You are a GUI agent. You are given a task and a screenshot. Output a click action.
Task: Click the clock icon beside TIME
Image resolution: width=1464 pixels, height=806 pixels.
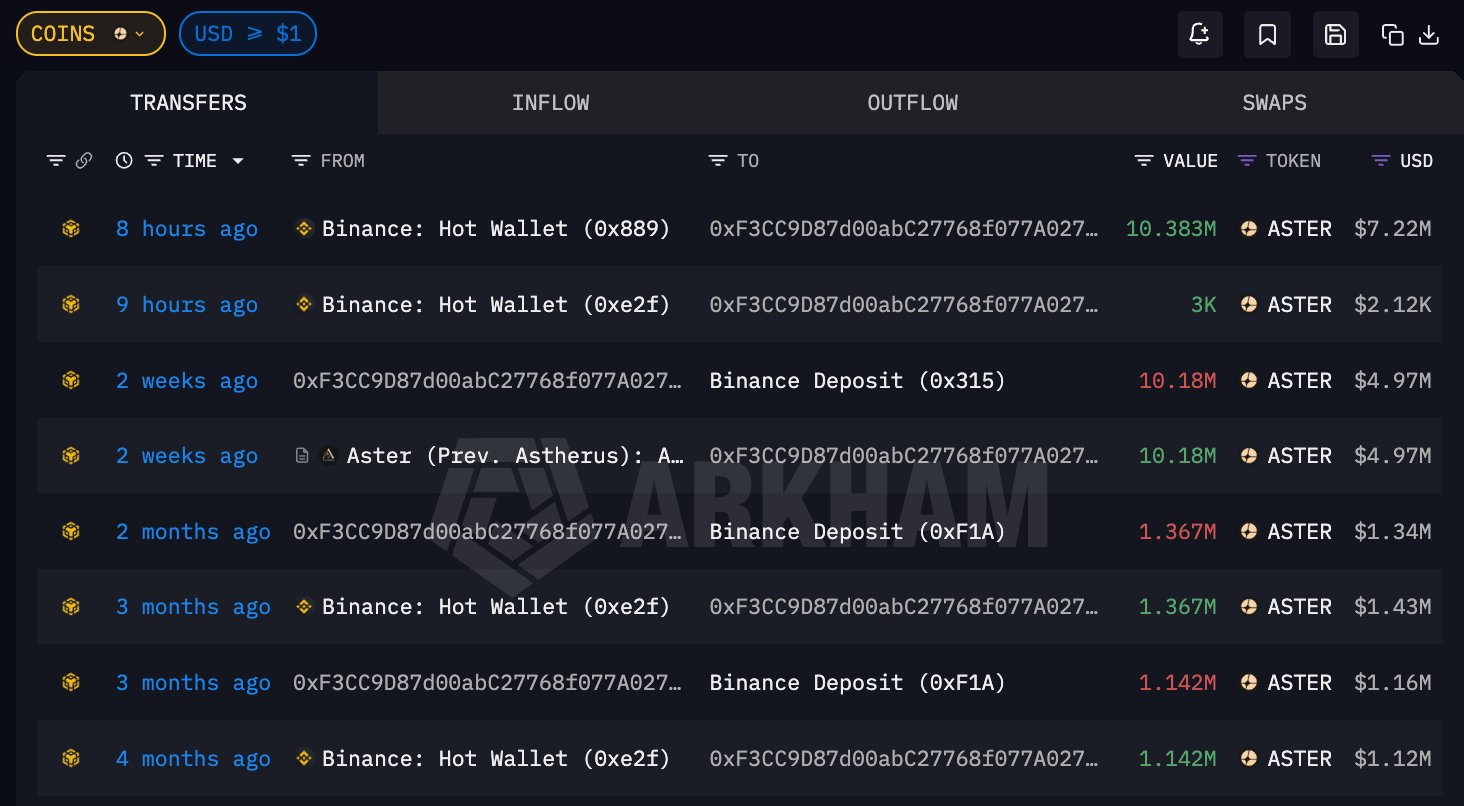[124, 160]
